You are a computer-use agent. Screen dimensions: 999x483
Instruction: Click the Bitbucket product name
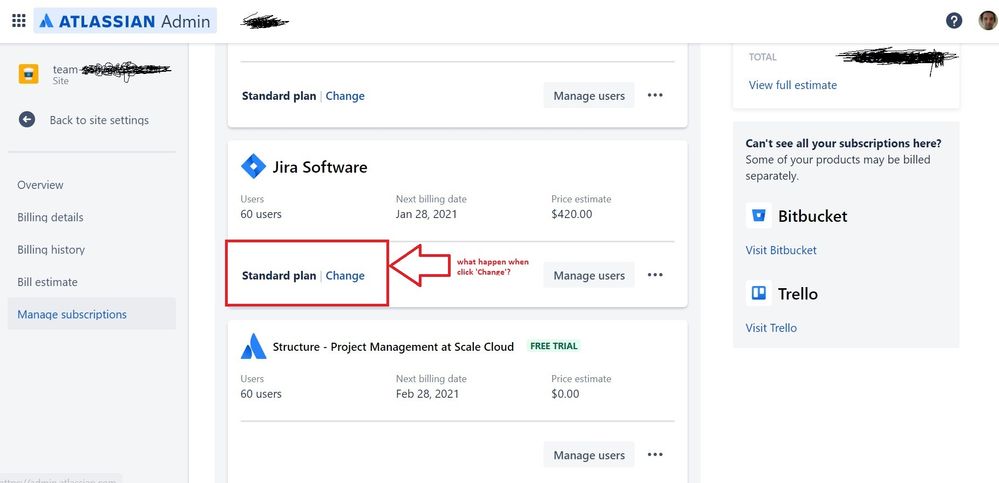pos(813,216)
